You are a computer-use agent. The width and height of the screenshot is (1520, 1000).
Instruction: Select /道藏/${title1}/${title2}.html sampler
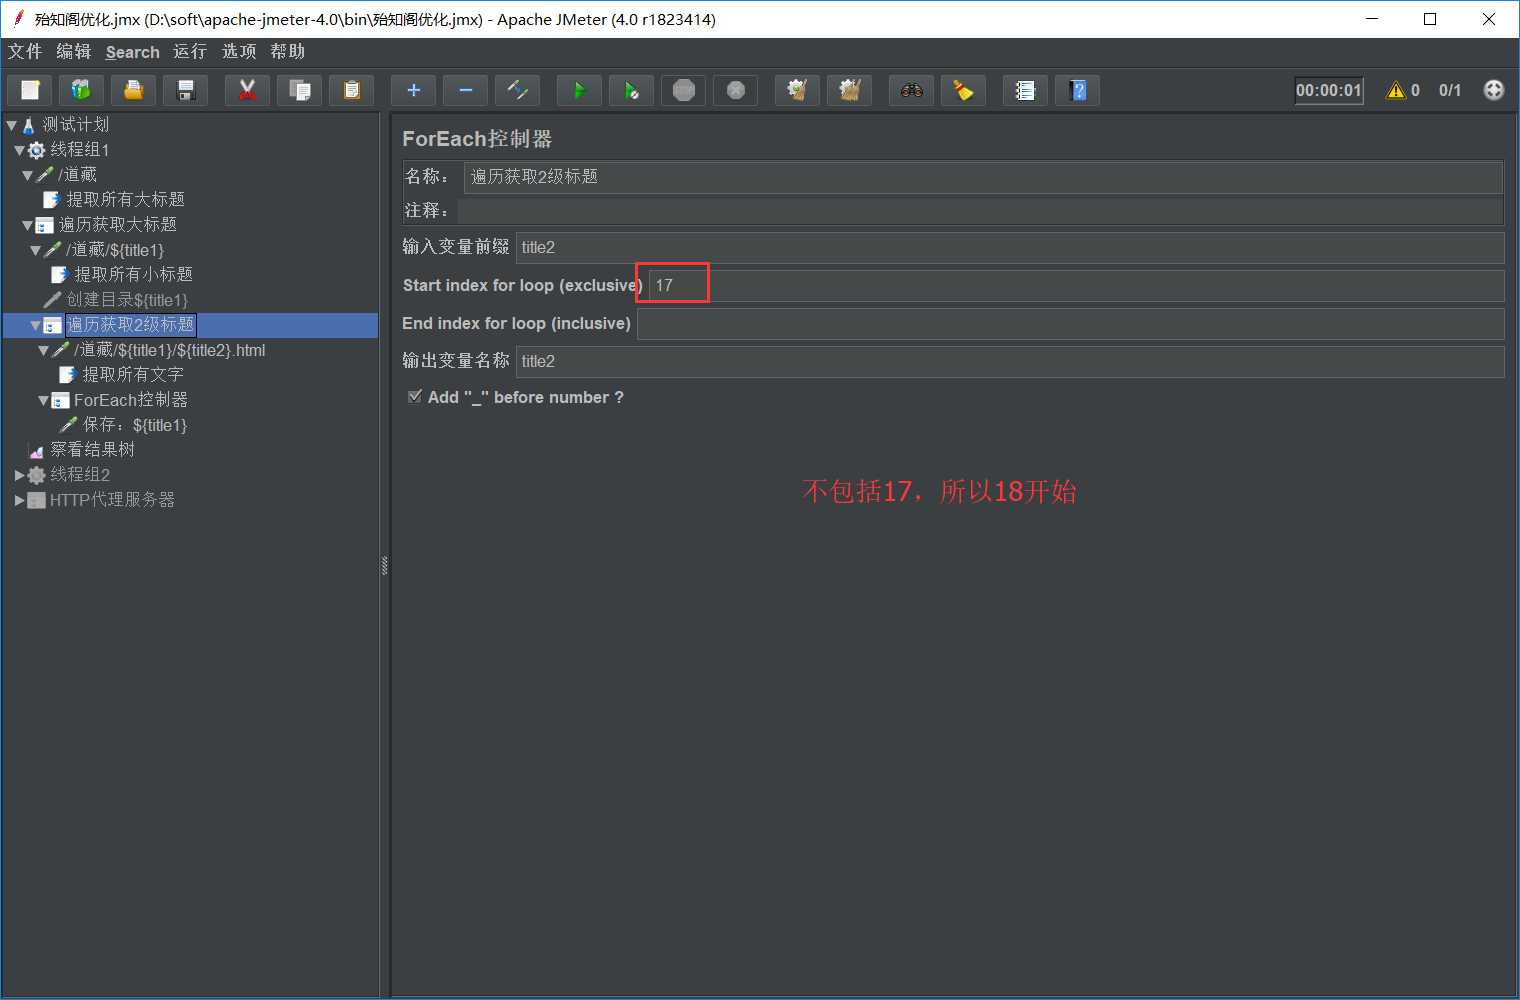[170, 350]
